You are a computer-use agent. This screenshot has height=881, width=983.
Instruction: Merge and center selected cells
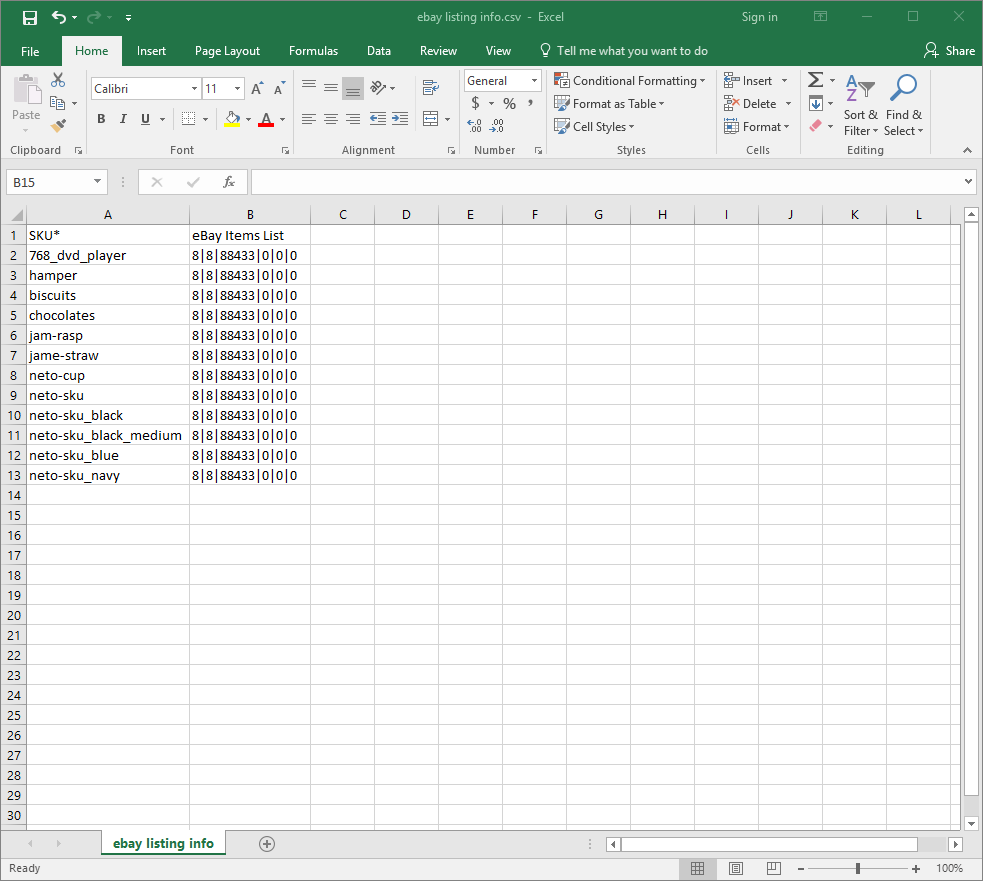(431, 119)
